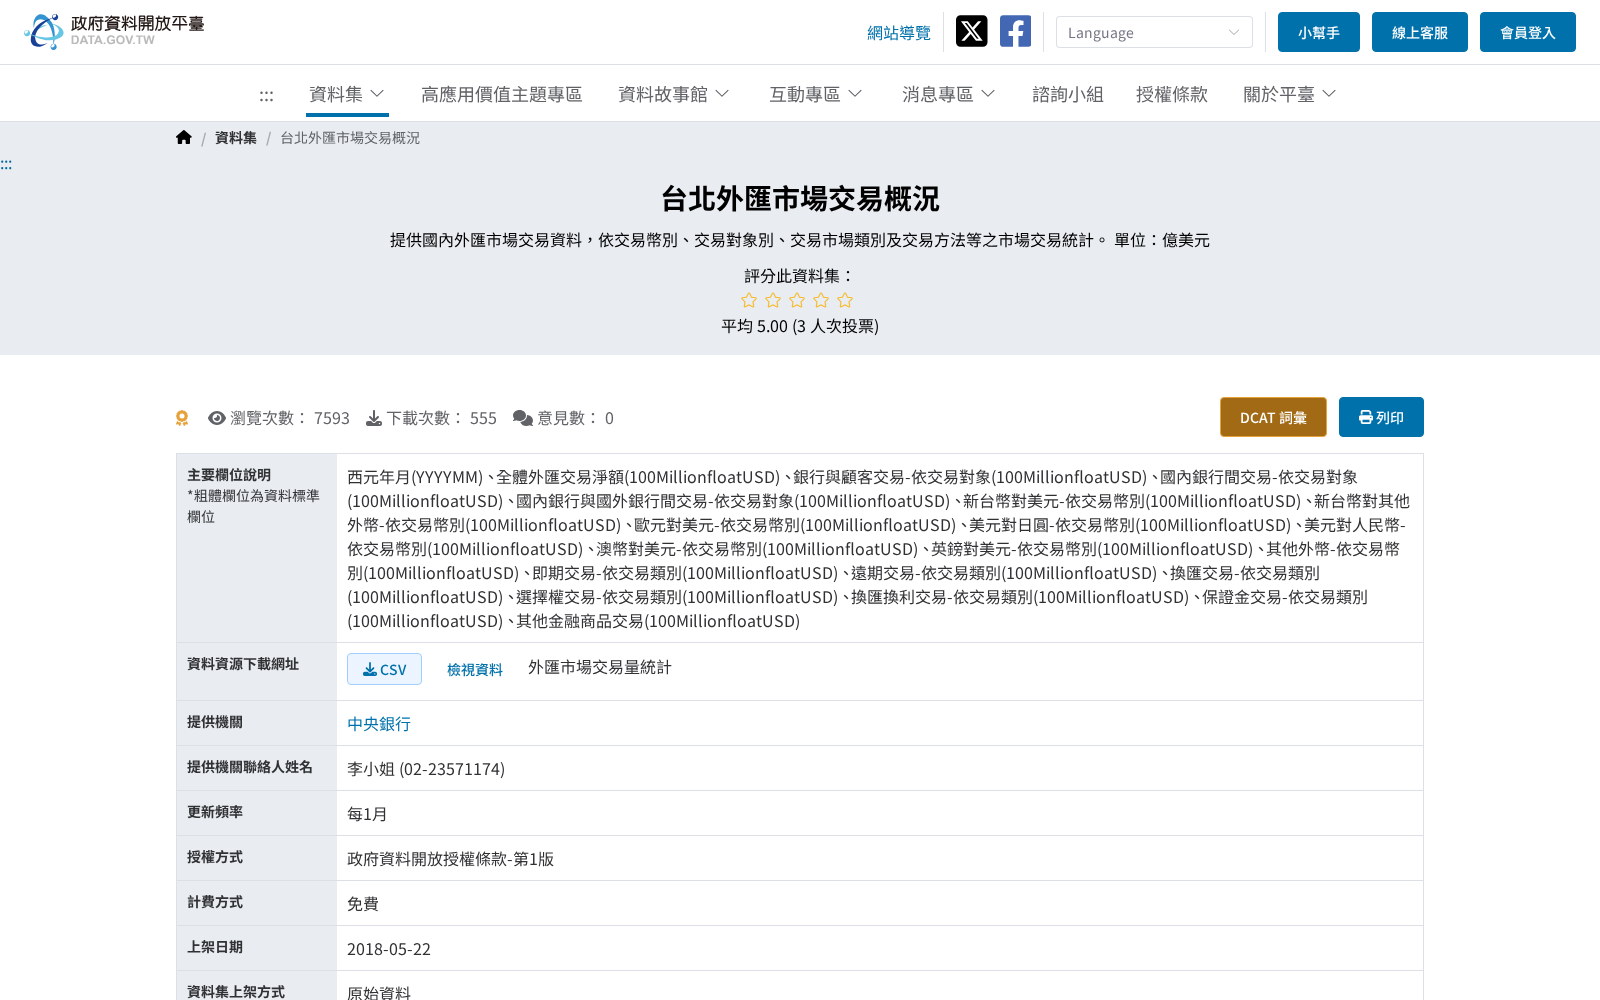Click the 台北外匯市場交易概況 breadcrumb text

(x=350, y=138)
